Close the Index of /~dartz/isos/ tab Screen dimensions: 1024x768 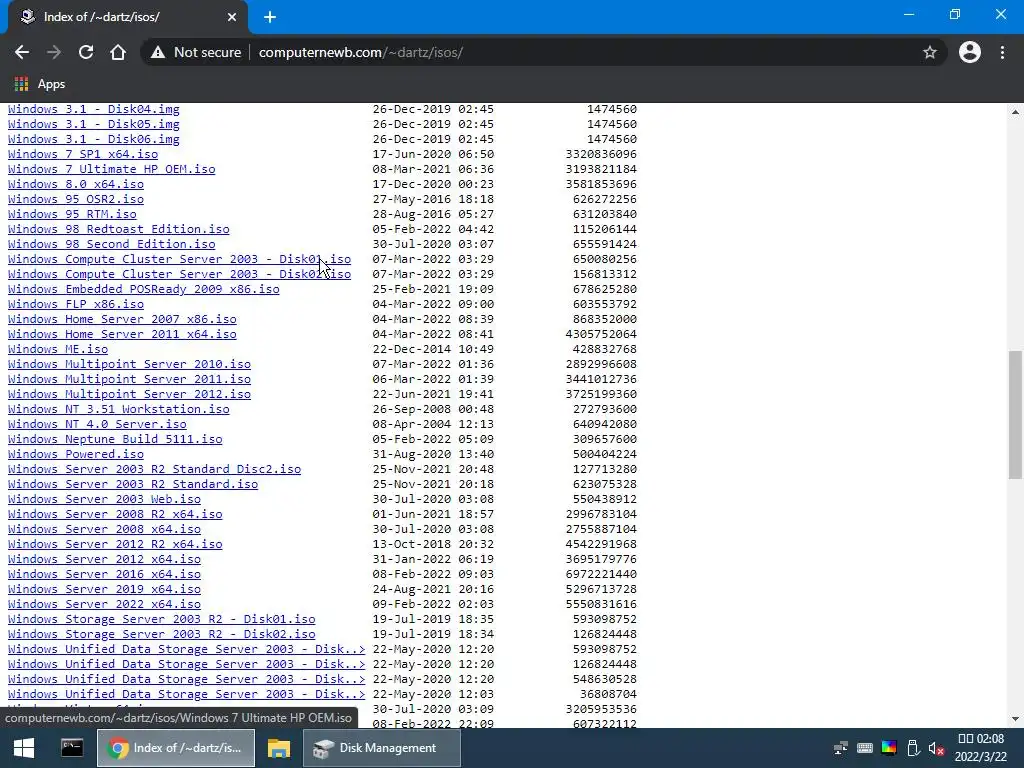tap(232, 17)
